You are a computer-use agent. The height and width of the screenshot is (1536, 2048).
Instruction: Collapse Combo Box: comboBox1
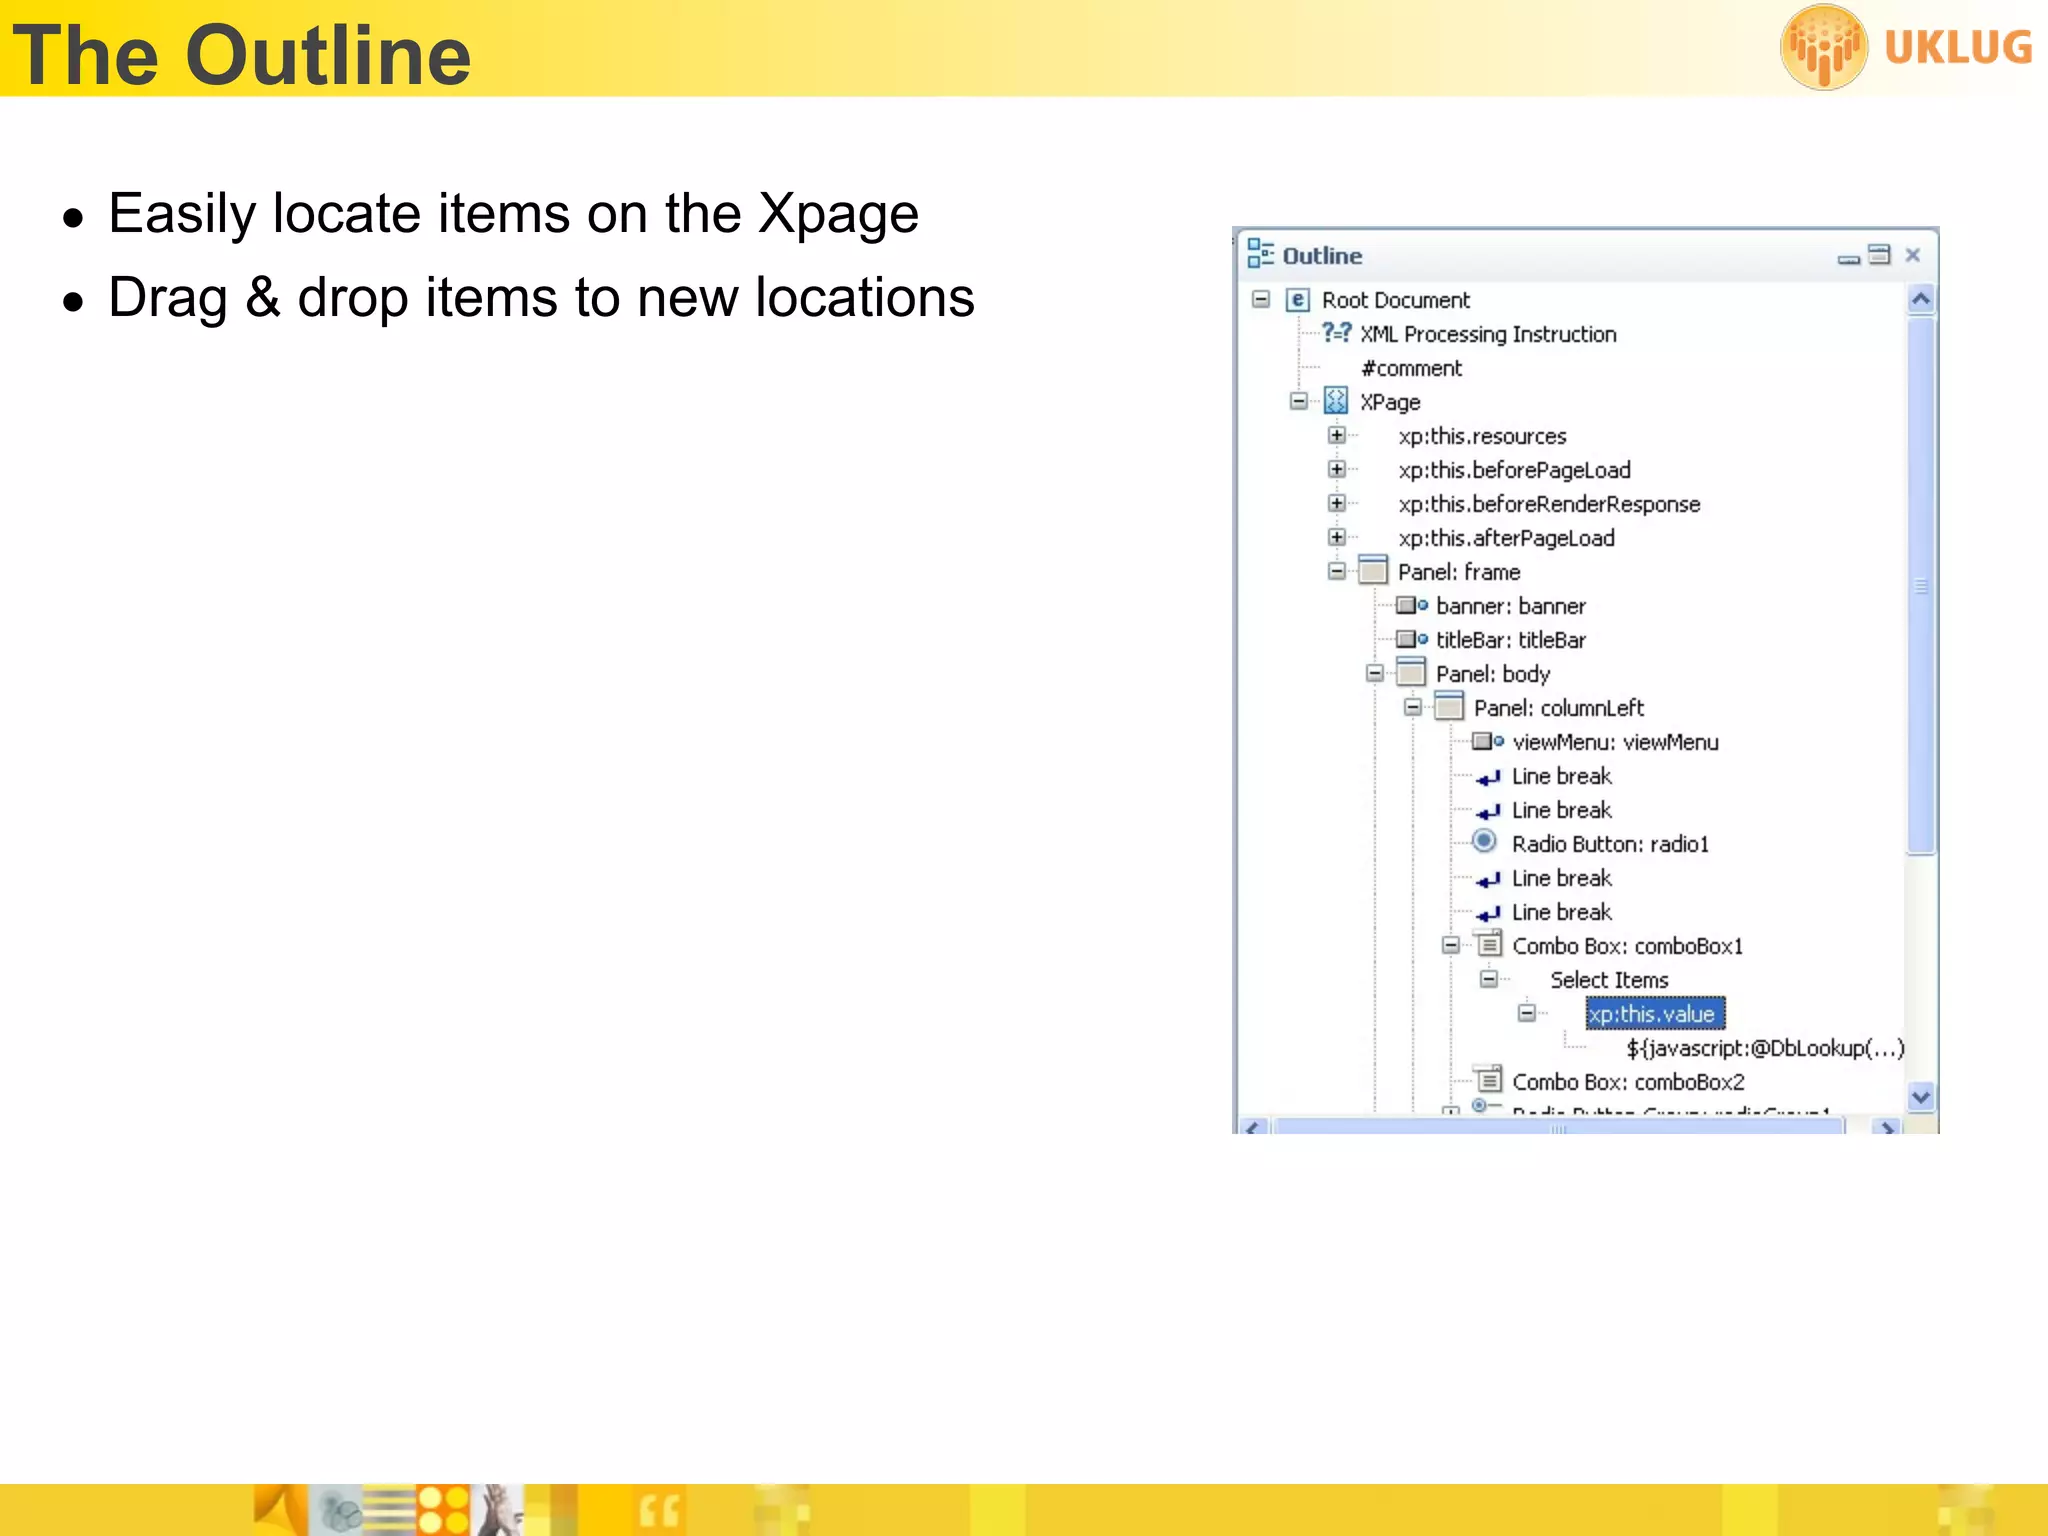point(1451,945)
